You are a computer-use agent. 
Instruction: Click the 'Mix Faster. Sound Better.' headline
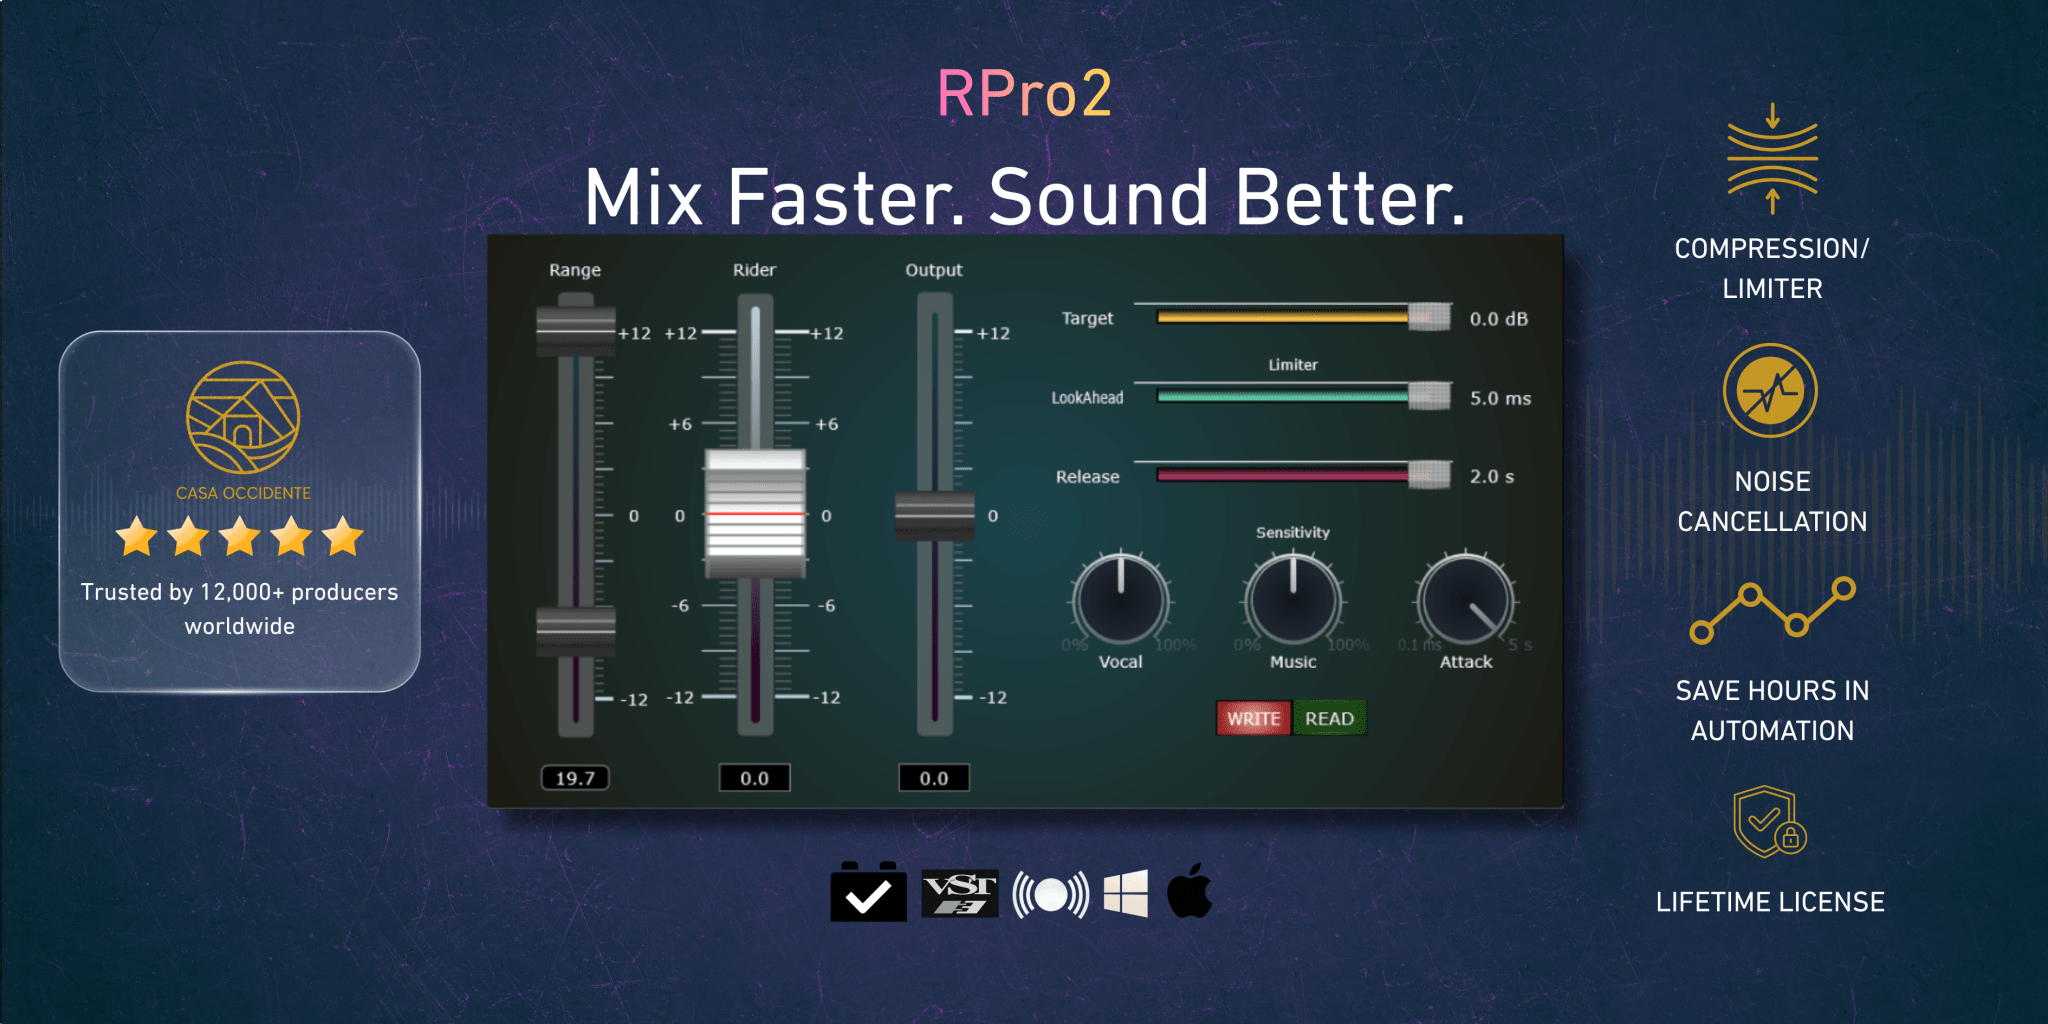[x=1024, y=197]
